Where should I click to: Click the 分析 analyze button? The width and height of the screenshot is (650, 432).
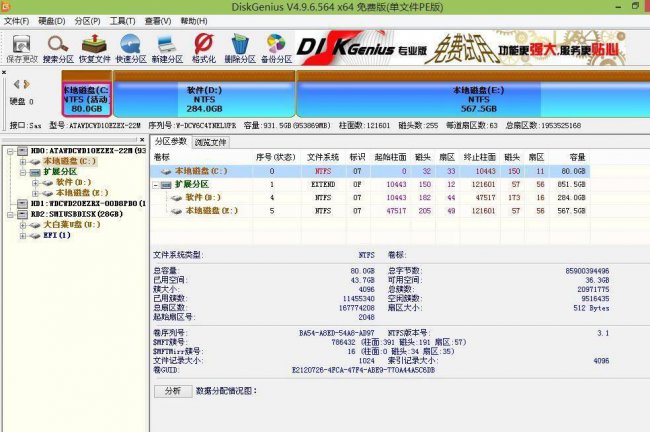point(173,391)
